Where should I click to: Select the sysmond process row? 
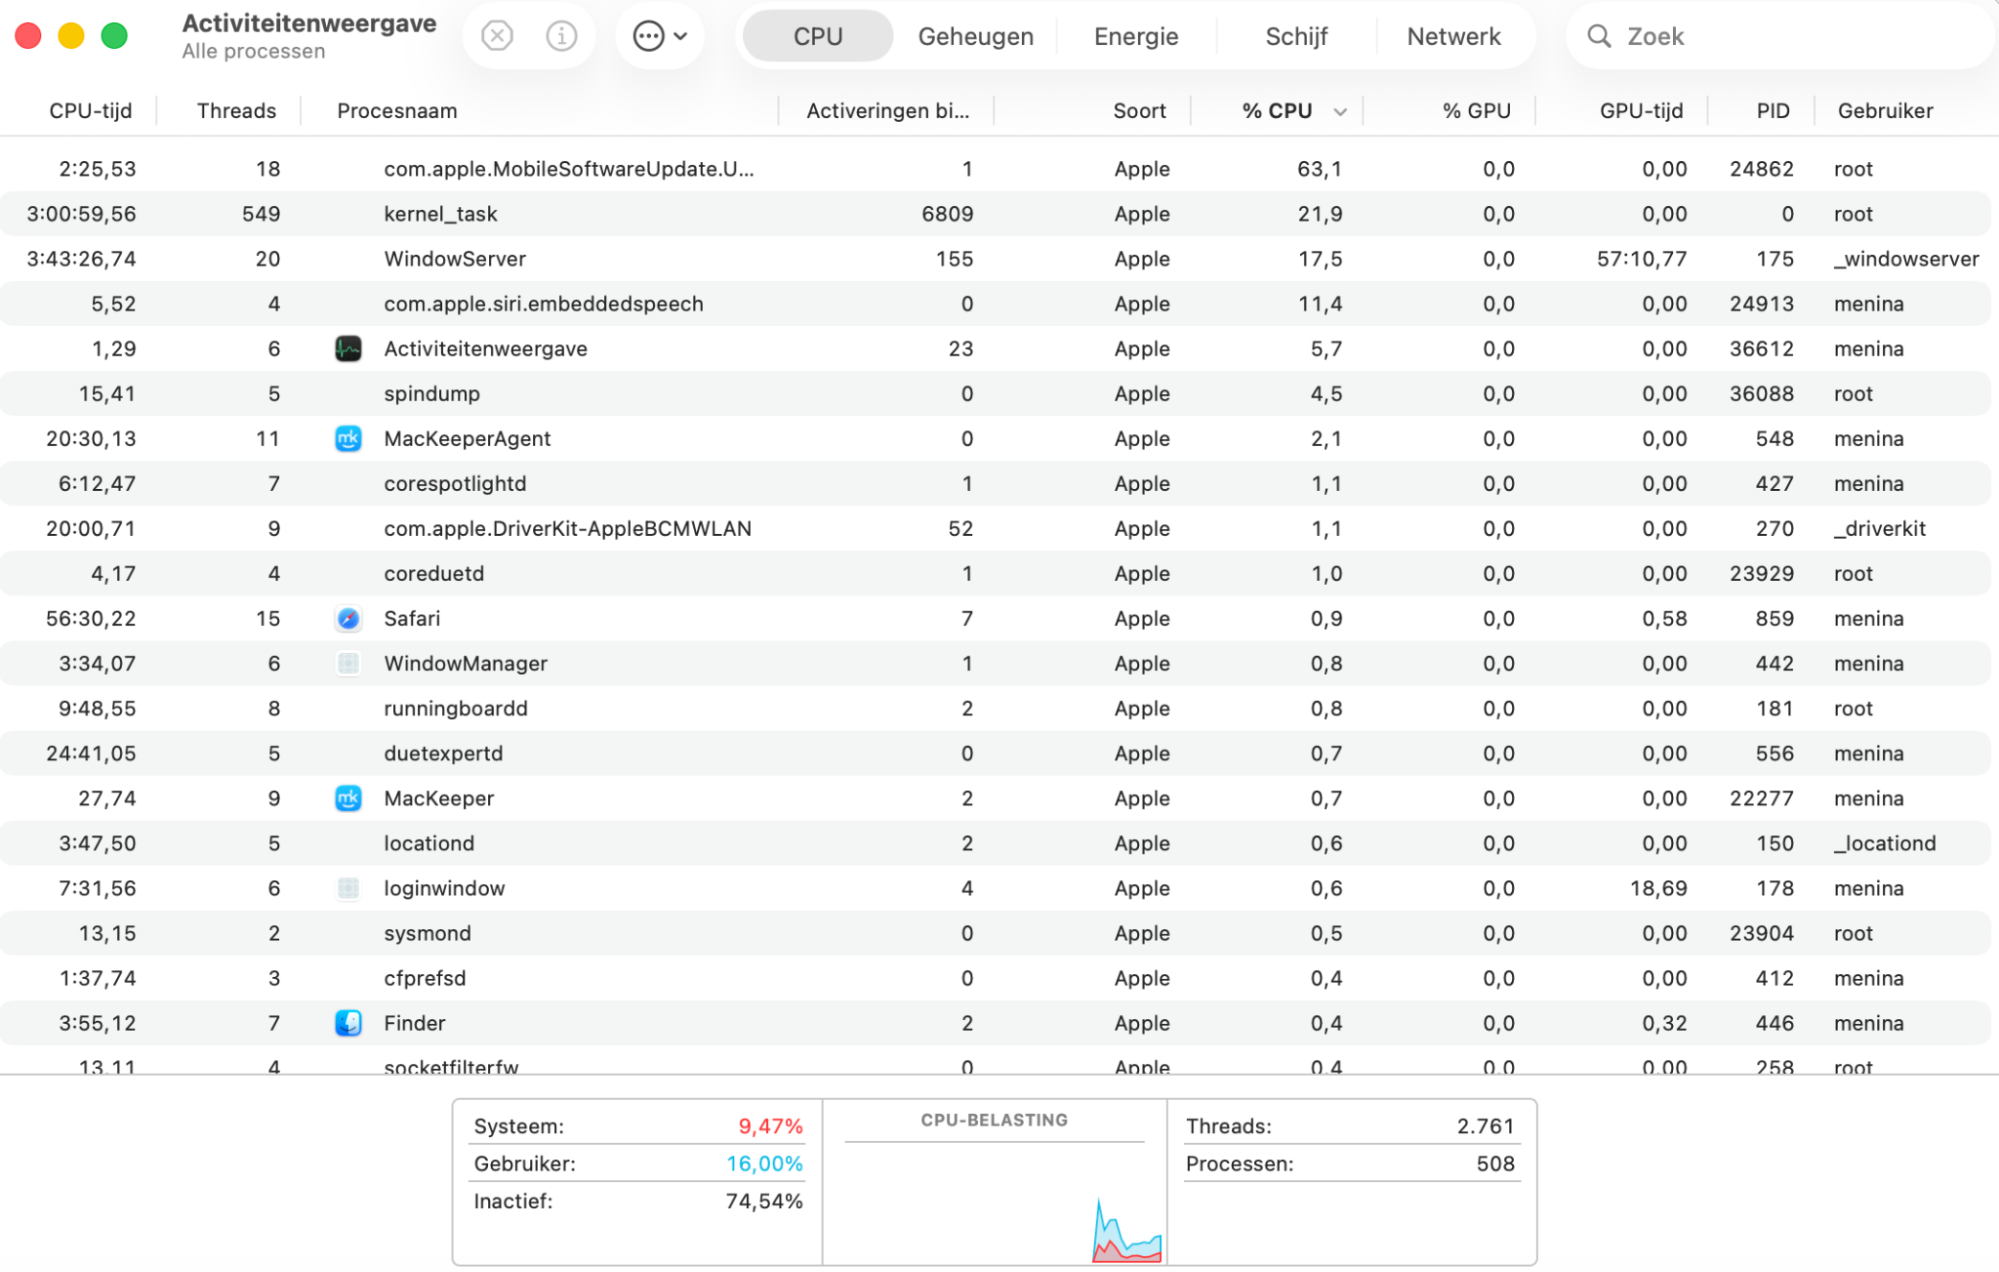click(x=995, y=934)
